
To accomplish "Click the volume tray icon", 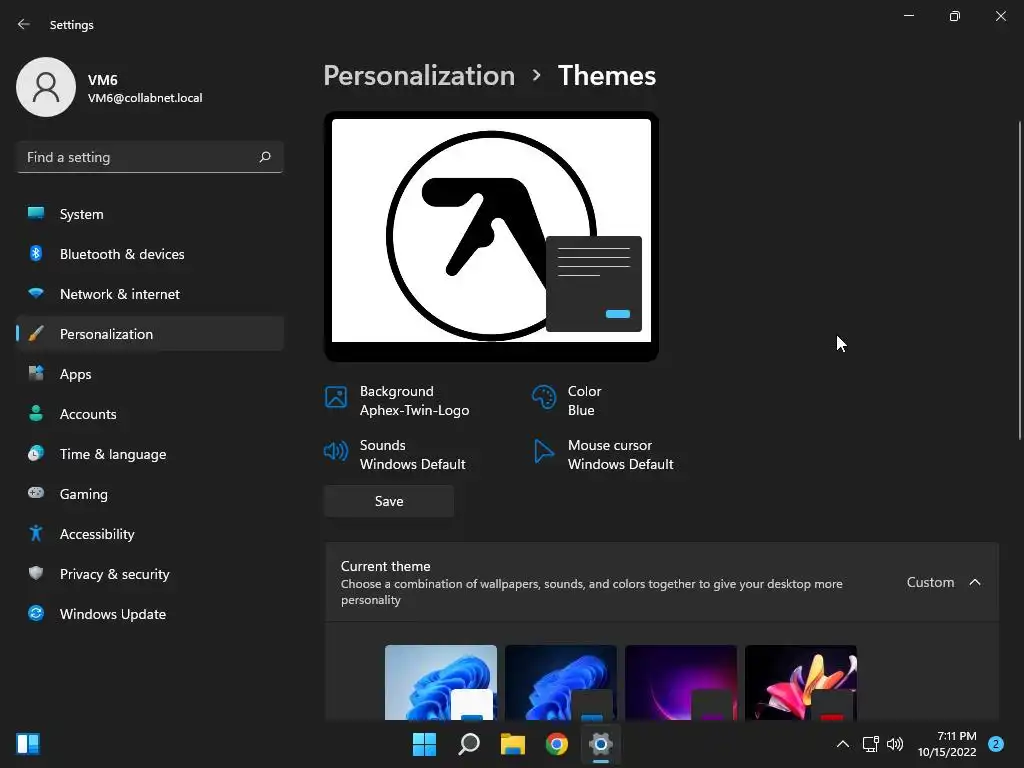I will [895, 744].
